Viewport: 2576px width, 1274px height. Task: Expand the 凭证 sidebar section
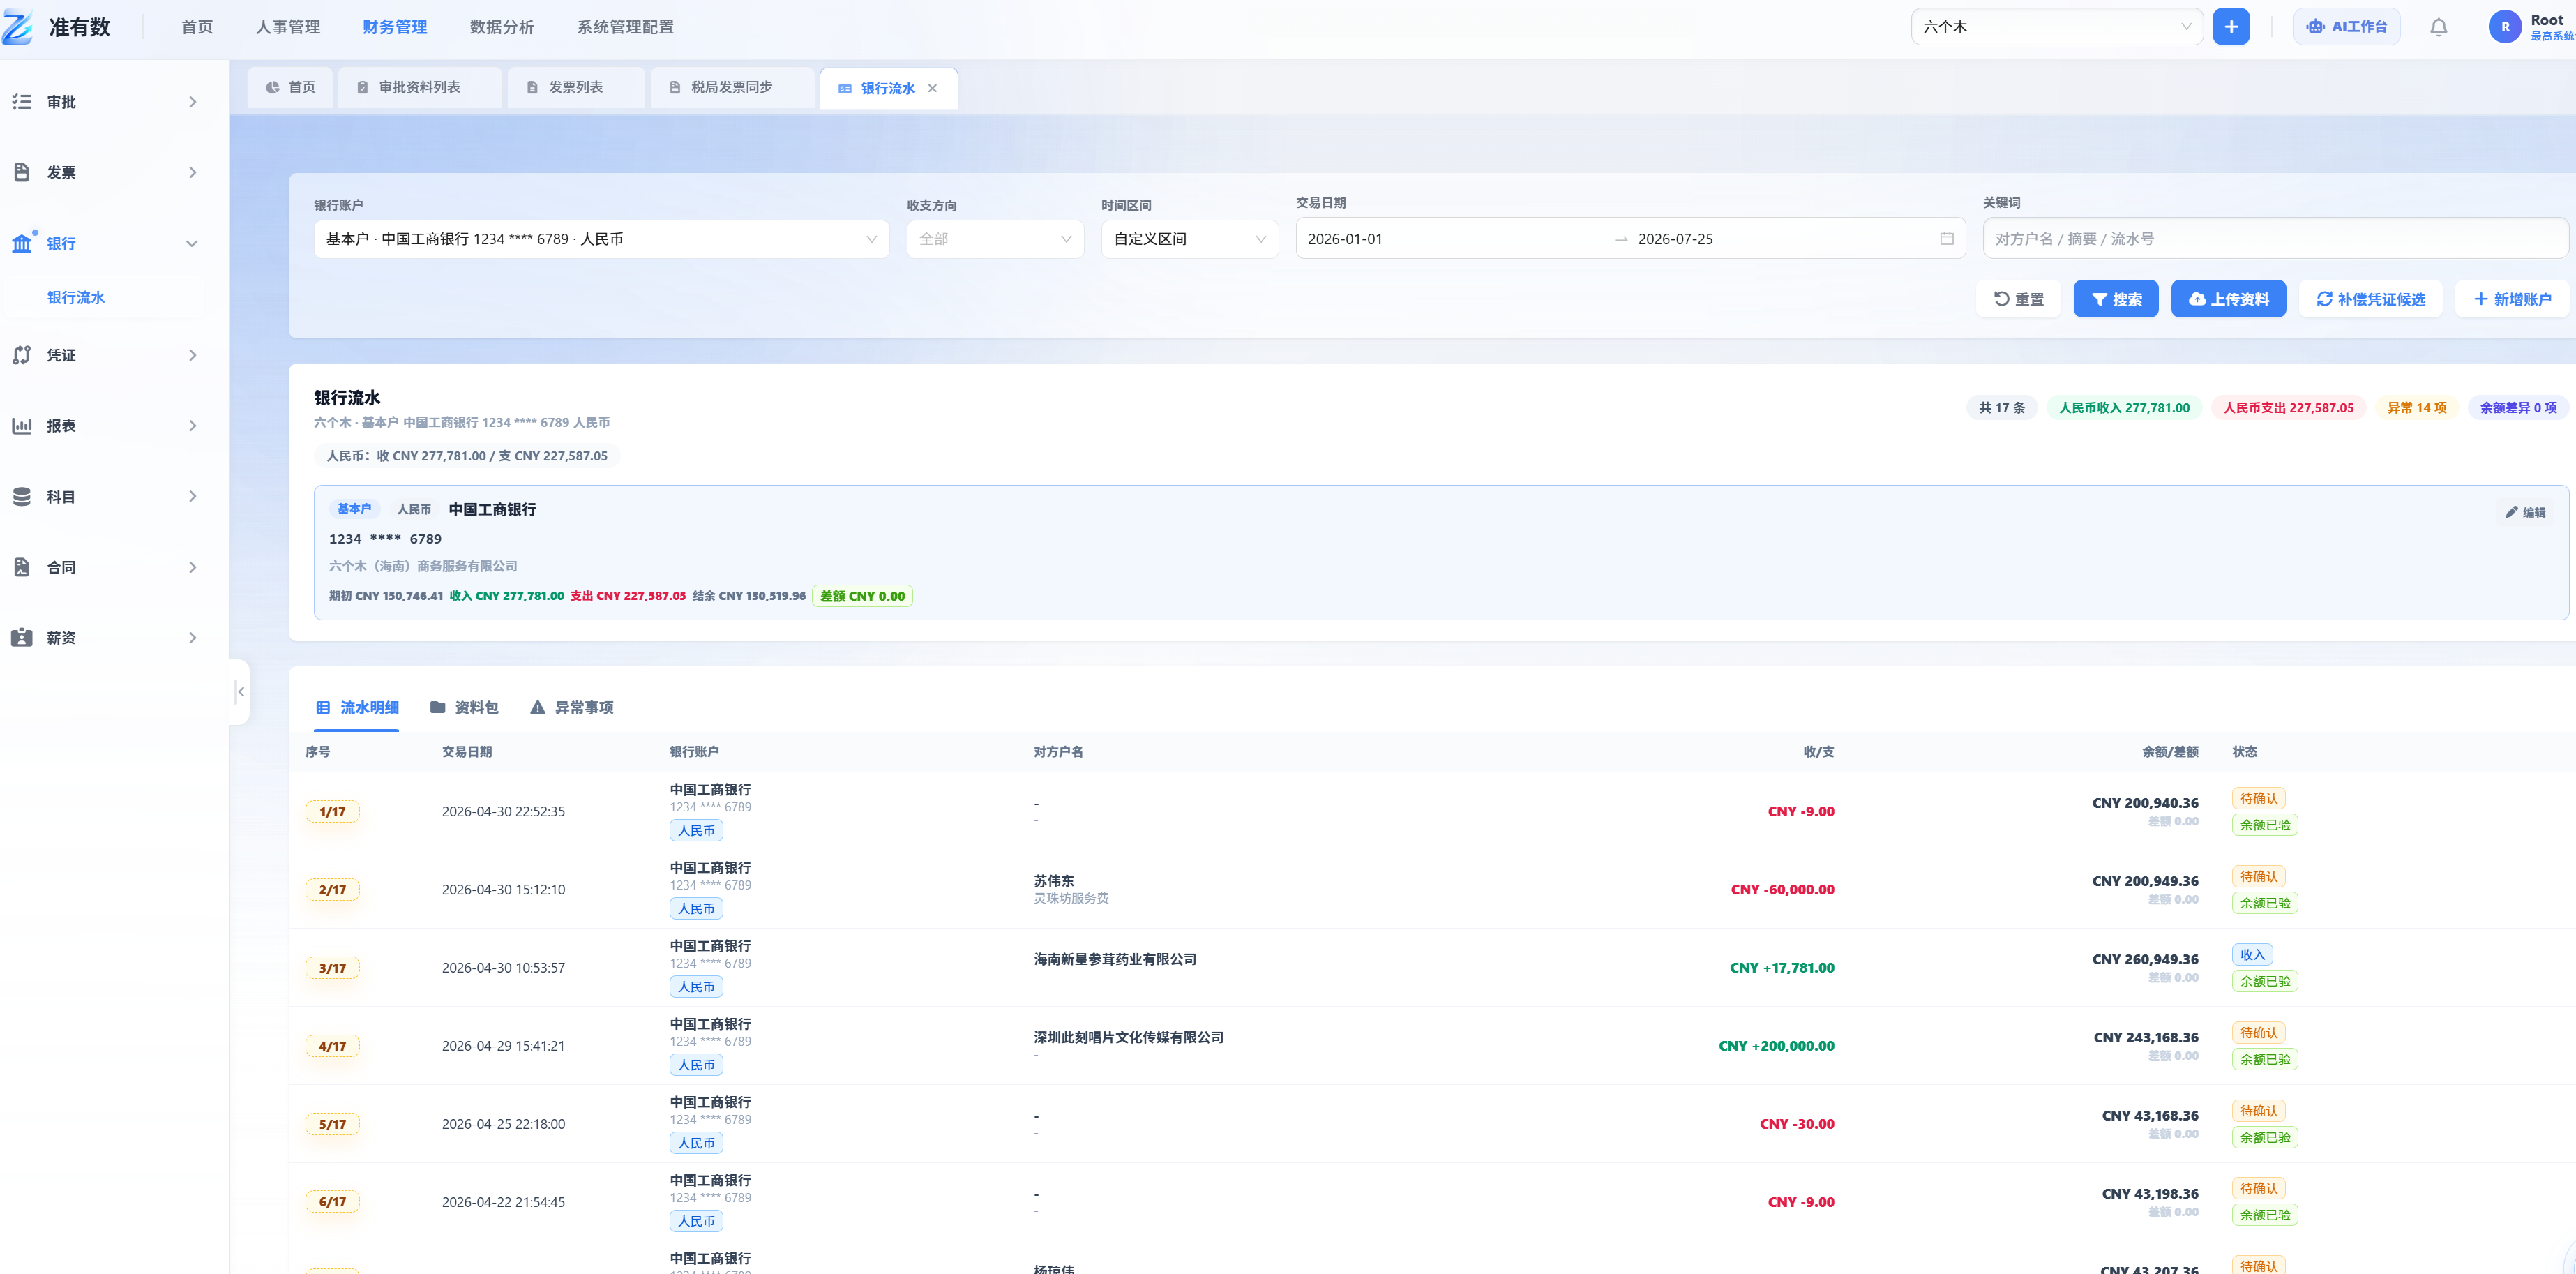pos(104,355)
